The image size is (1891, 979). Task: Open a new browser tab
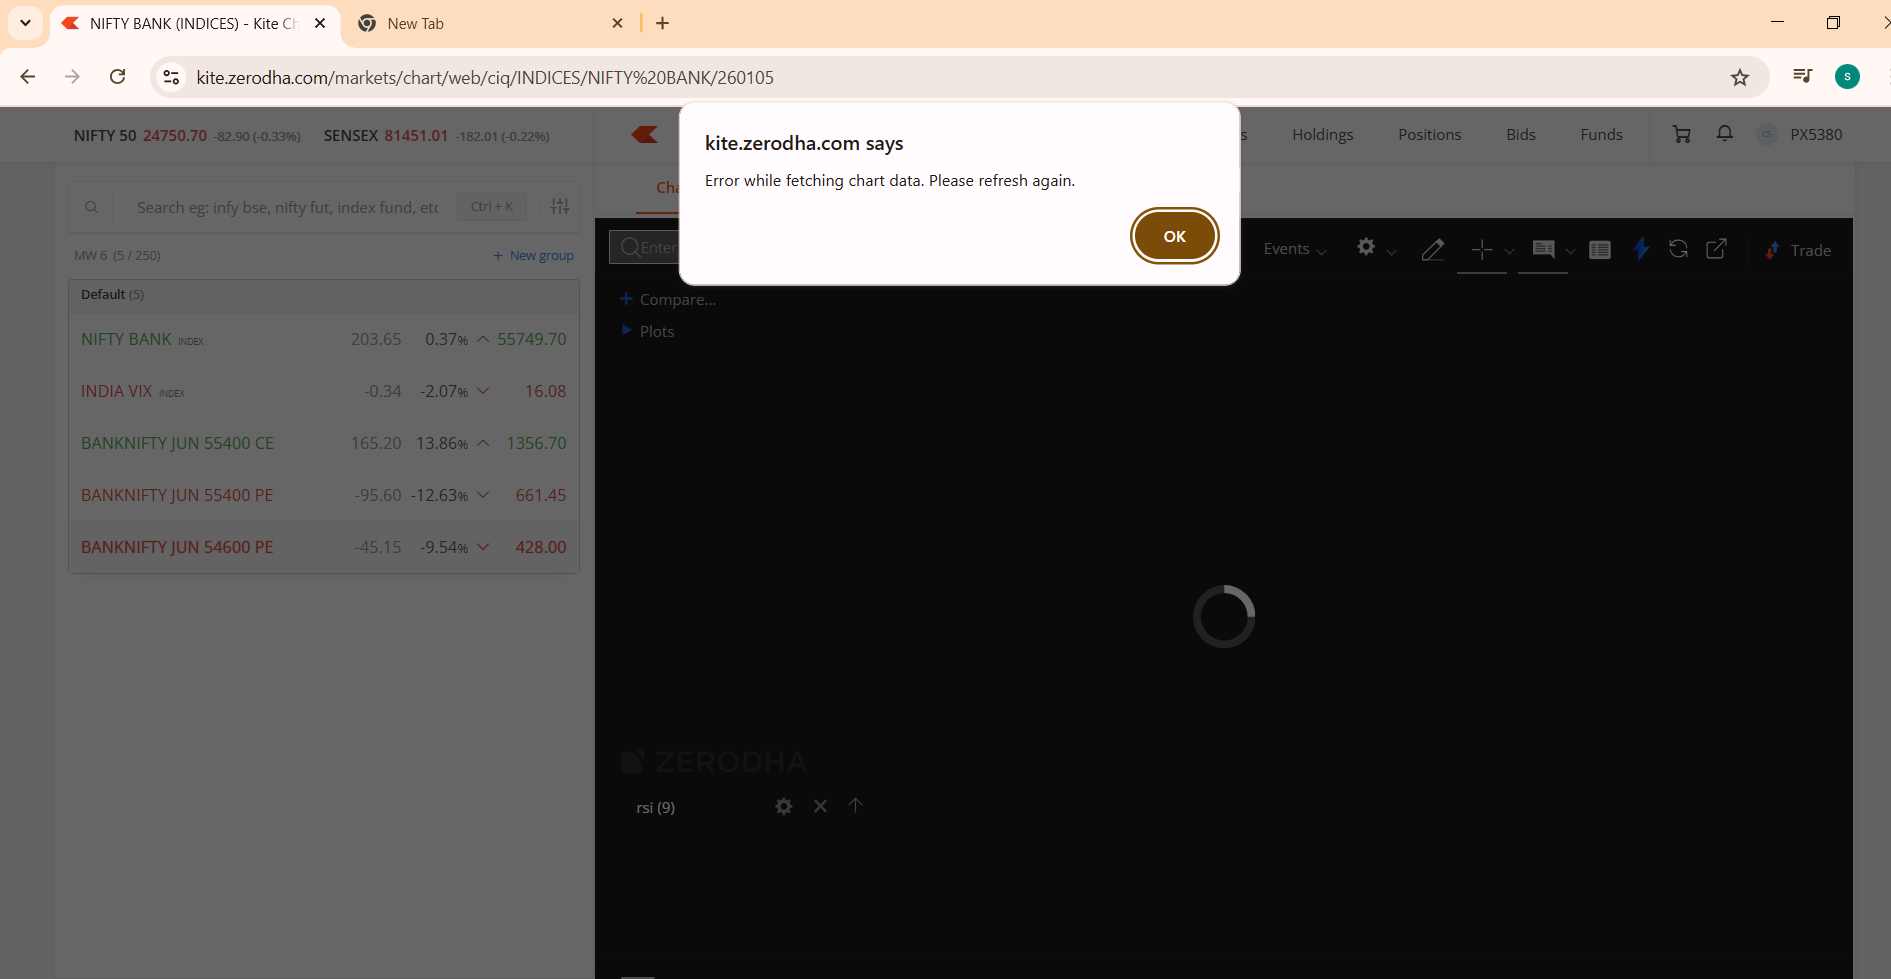[x=662, y=23]
